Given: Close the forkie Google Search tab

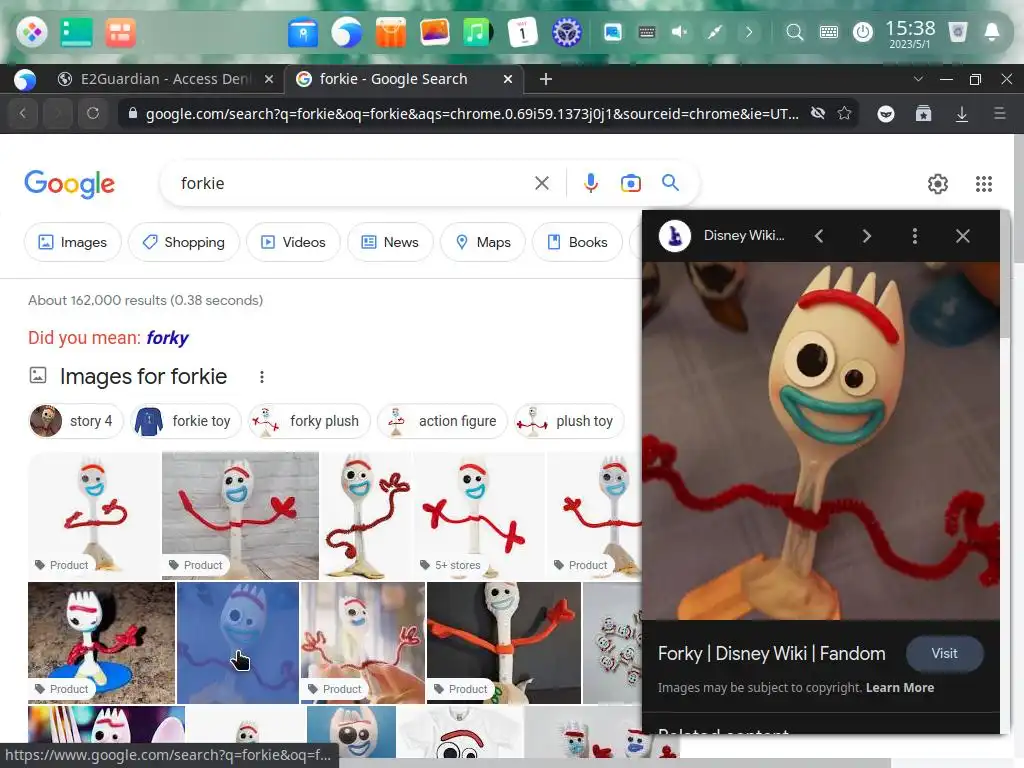Looking at the screenshot, I should (507, 79).
